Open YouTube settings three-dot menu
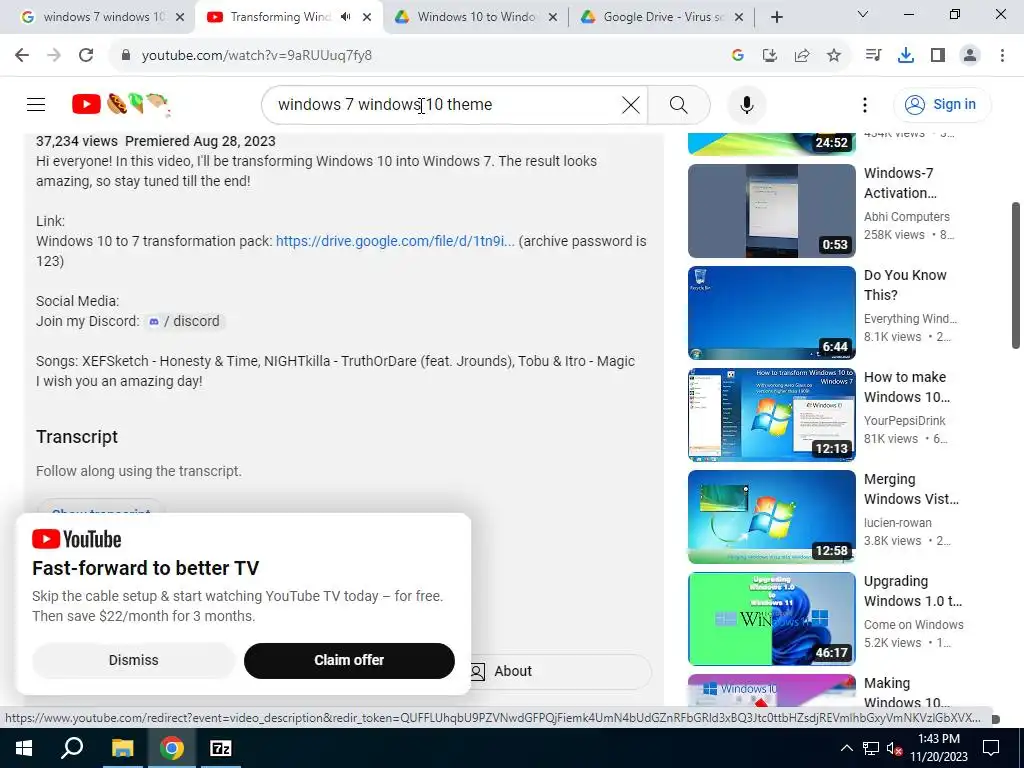 click(865, 104)
